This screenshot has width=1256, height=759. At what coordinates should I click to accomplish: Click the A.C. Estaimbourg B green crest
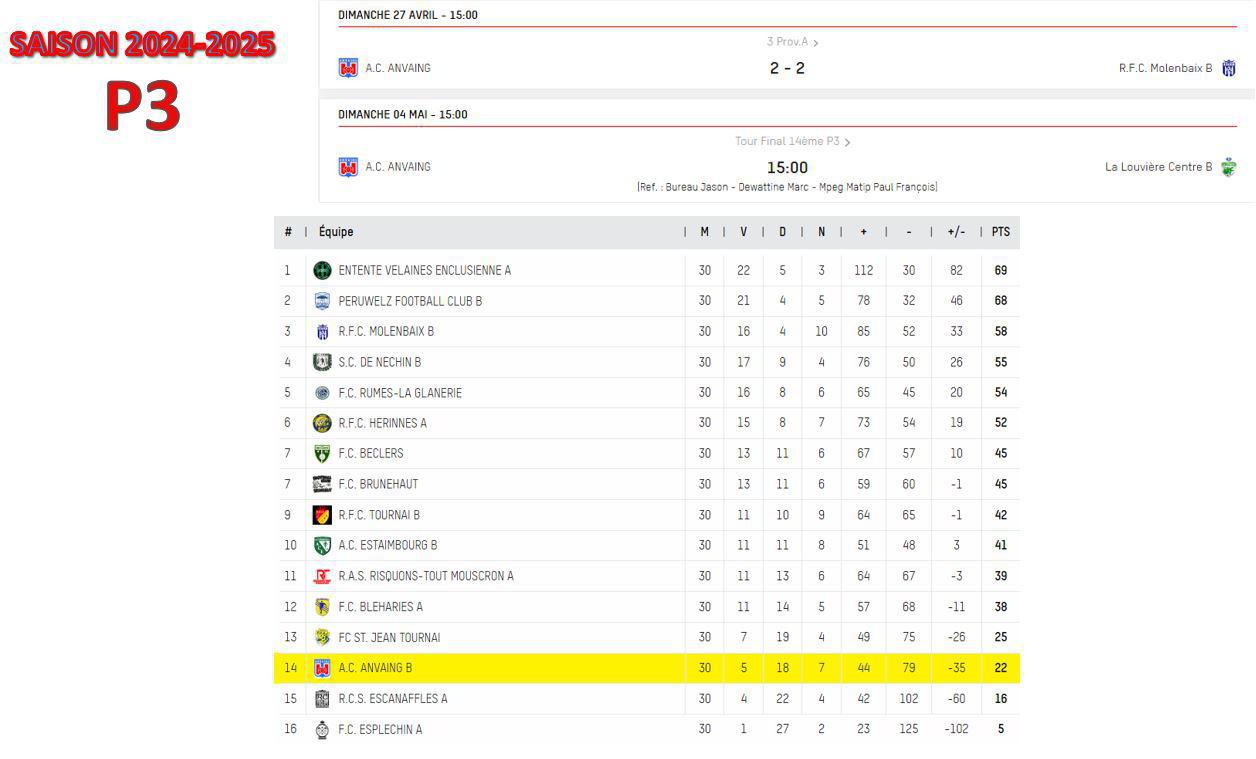(322, 545)
